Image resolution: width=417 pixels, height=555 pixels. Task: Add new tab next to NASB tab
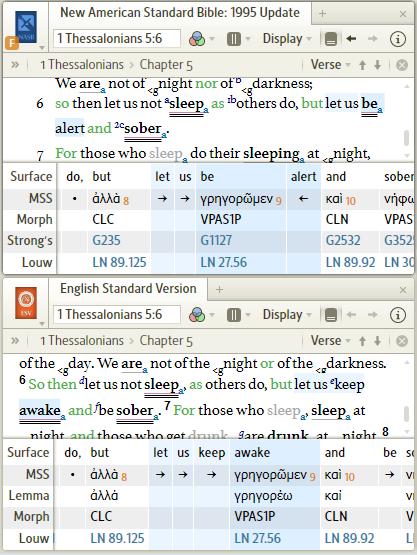click(322, 14)
